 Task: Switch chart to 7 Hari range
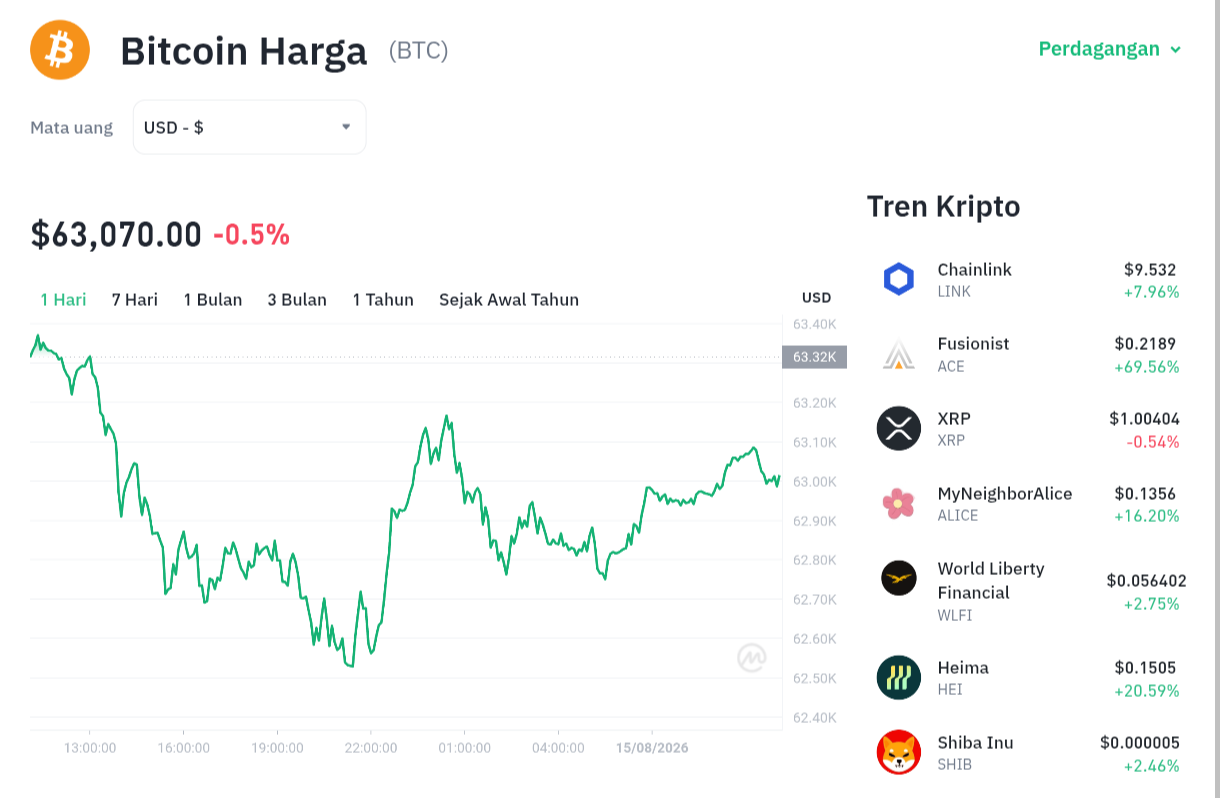pos(134,299)
